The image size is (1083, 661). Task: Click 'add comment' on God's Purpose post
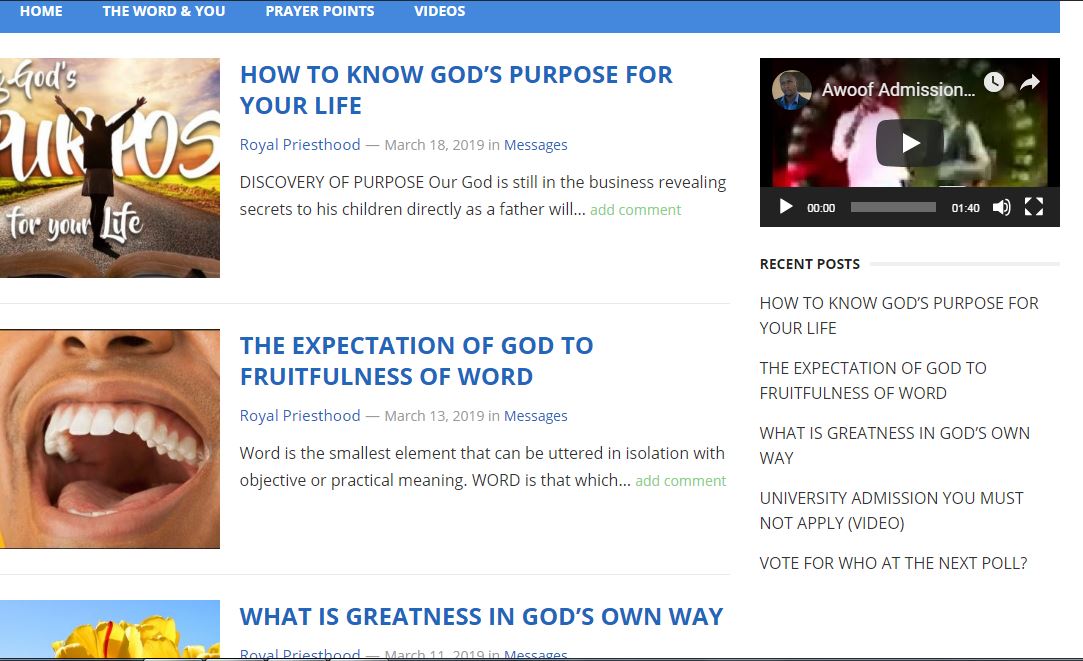coord(635,209)
